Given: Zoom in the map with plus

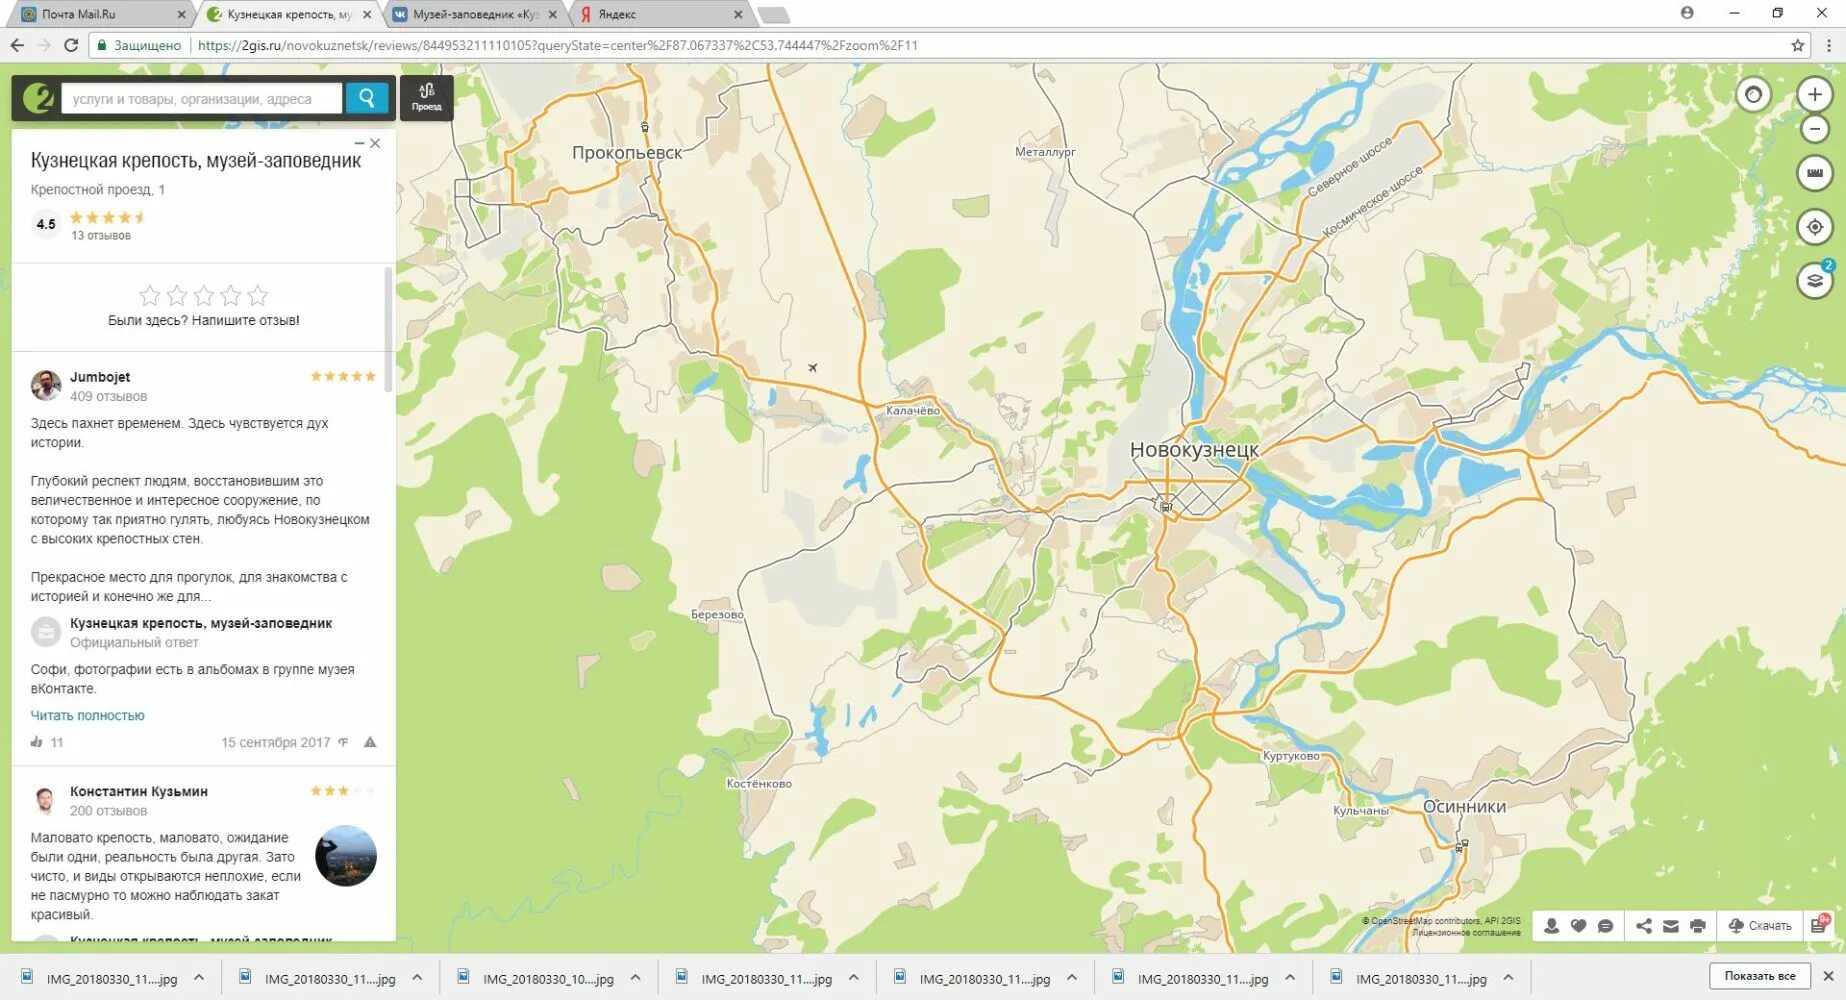Looking at the screenshot, I should click(x=1814, y=95).
